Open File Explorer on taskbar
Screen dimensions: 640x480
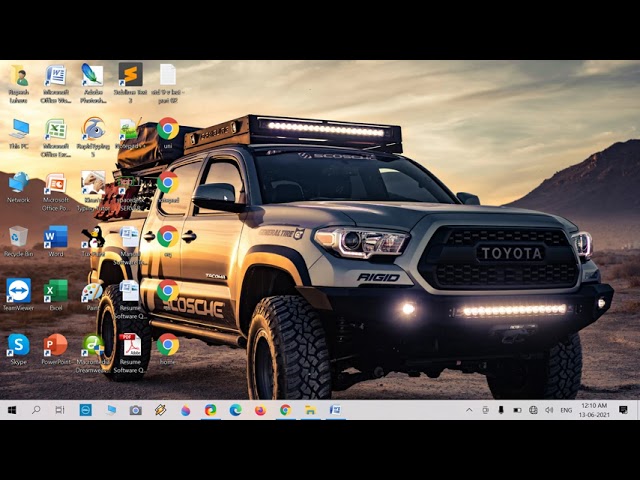tap(311, 410)
